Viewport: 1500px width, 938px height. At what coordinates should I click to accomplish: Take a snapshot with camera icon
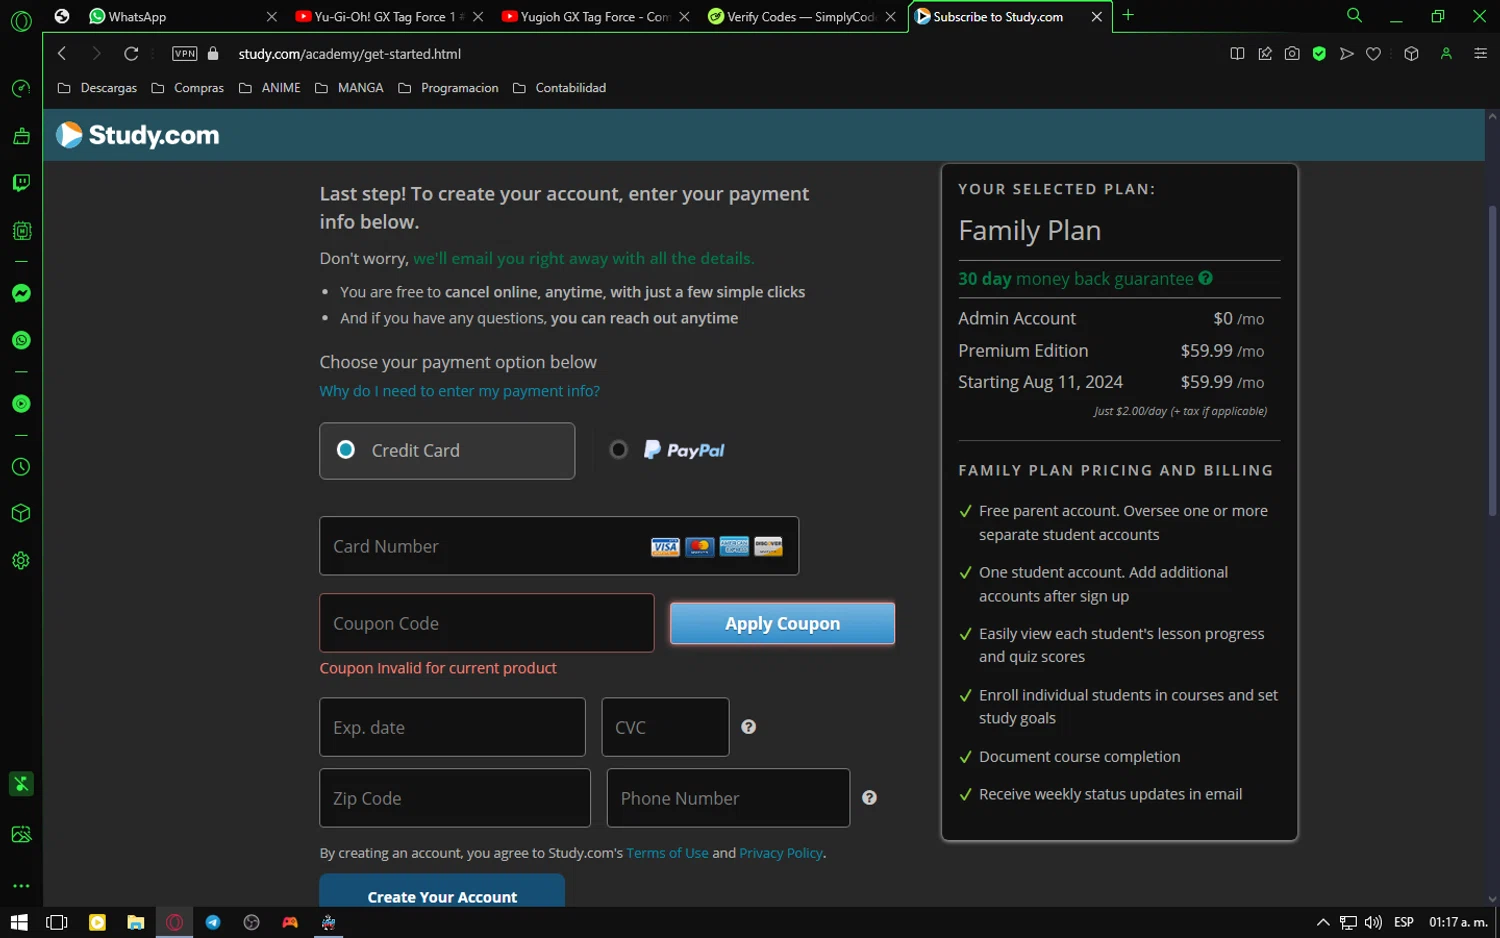(1292, 54)
